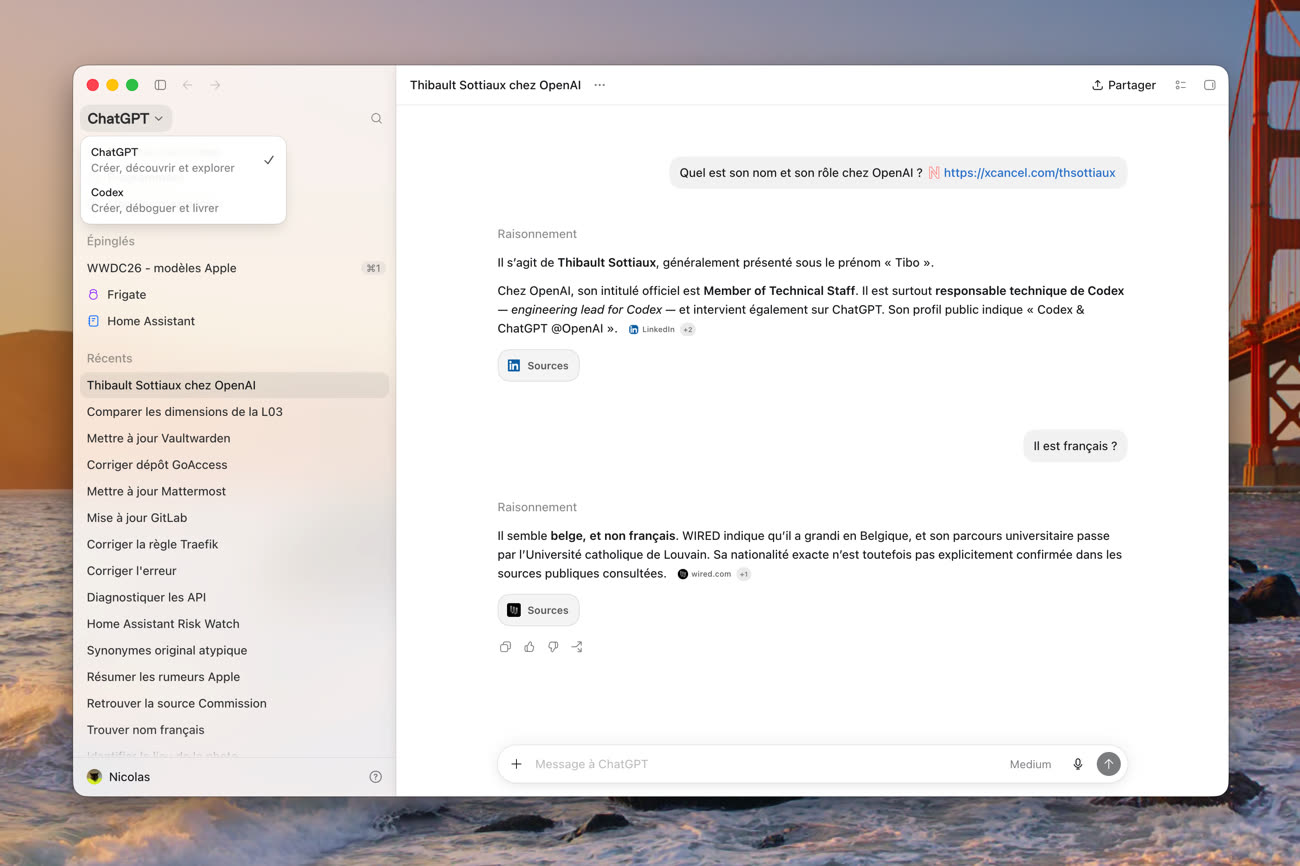The height and width of the screenshot is (866, 1300).
Task: Open chat Corriger l'erreur
Action: [x=234, y=570]
